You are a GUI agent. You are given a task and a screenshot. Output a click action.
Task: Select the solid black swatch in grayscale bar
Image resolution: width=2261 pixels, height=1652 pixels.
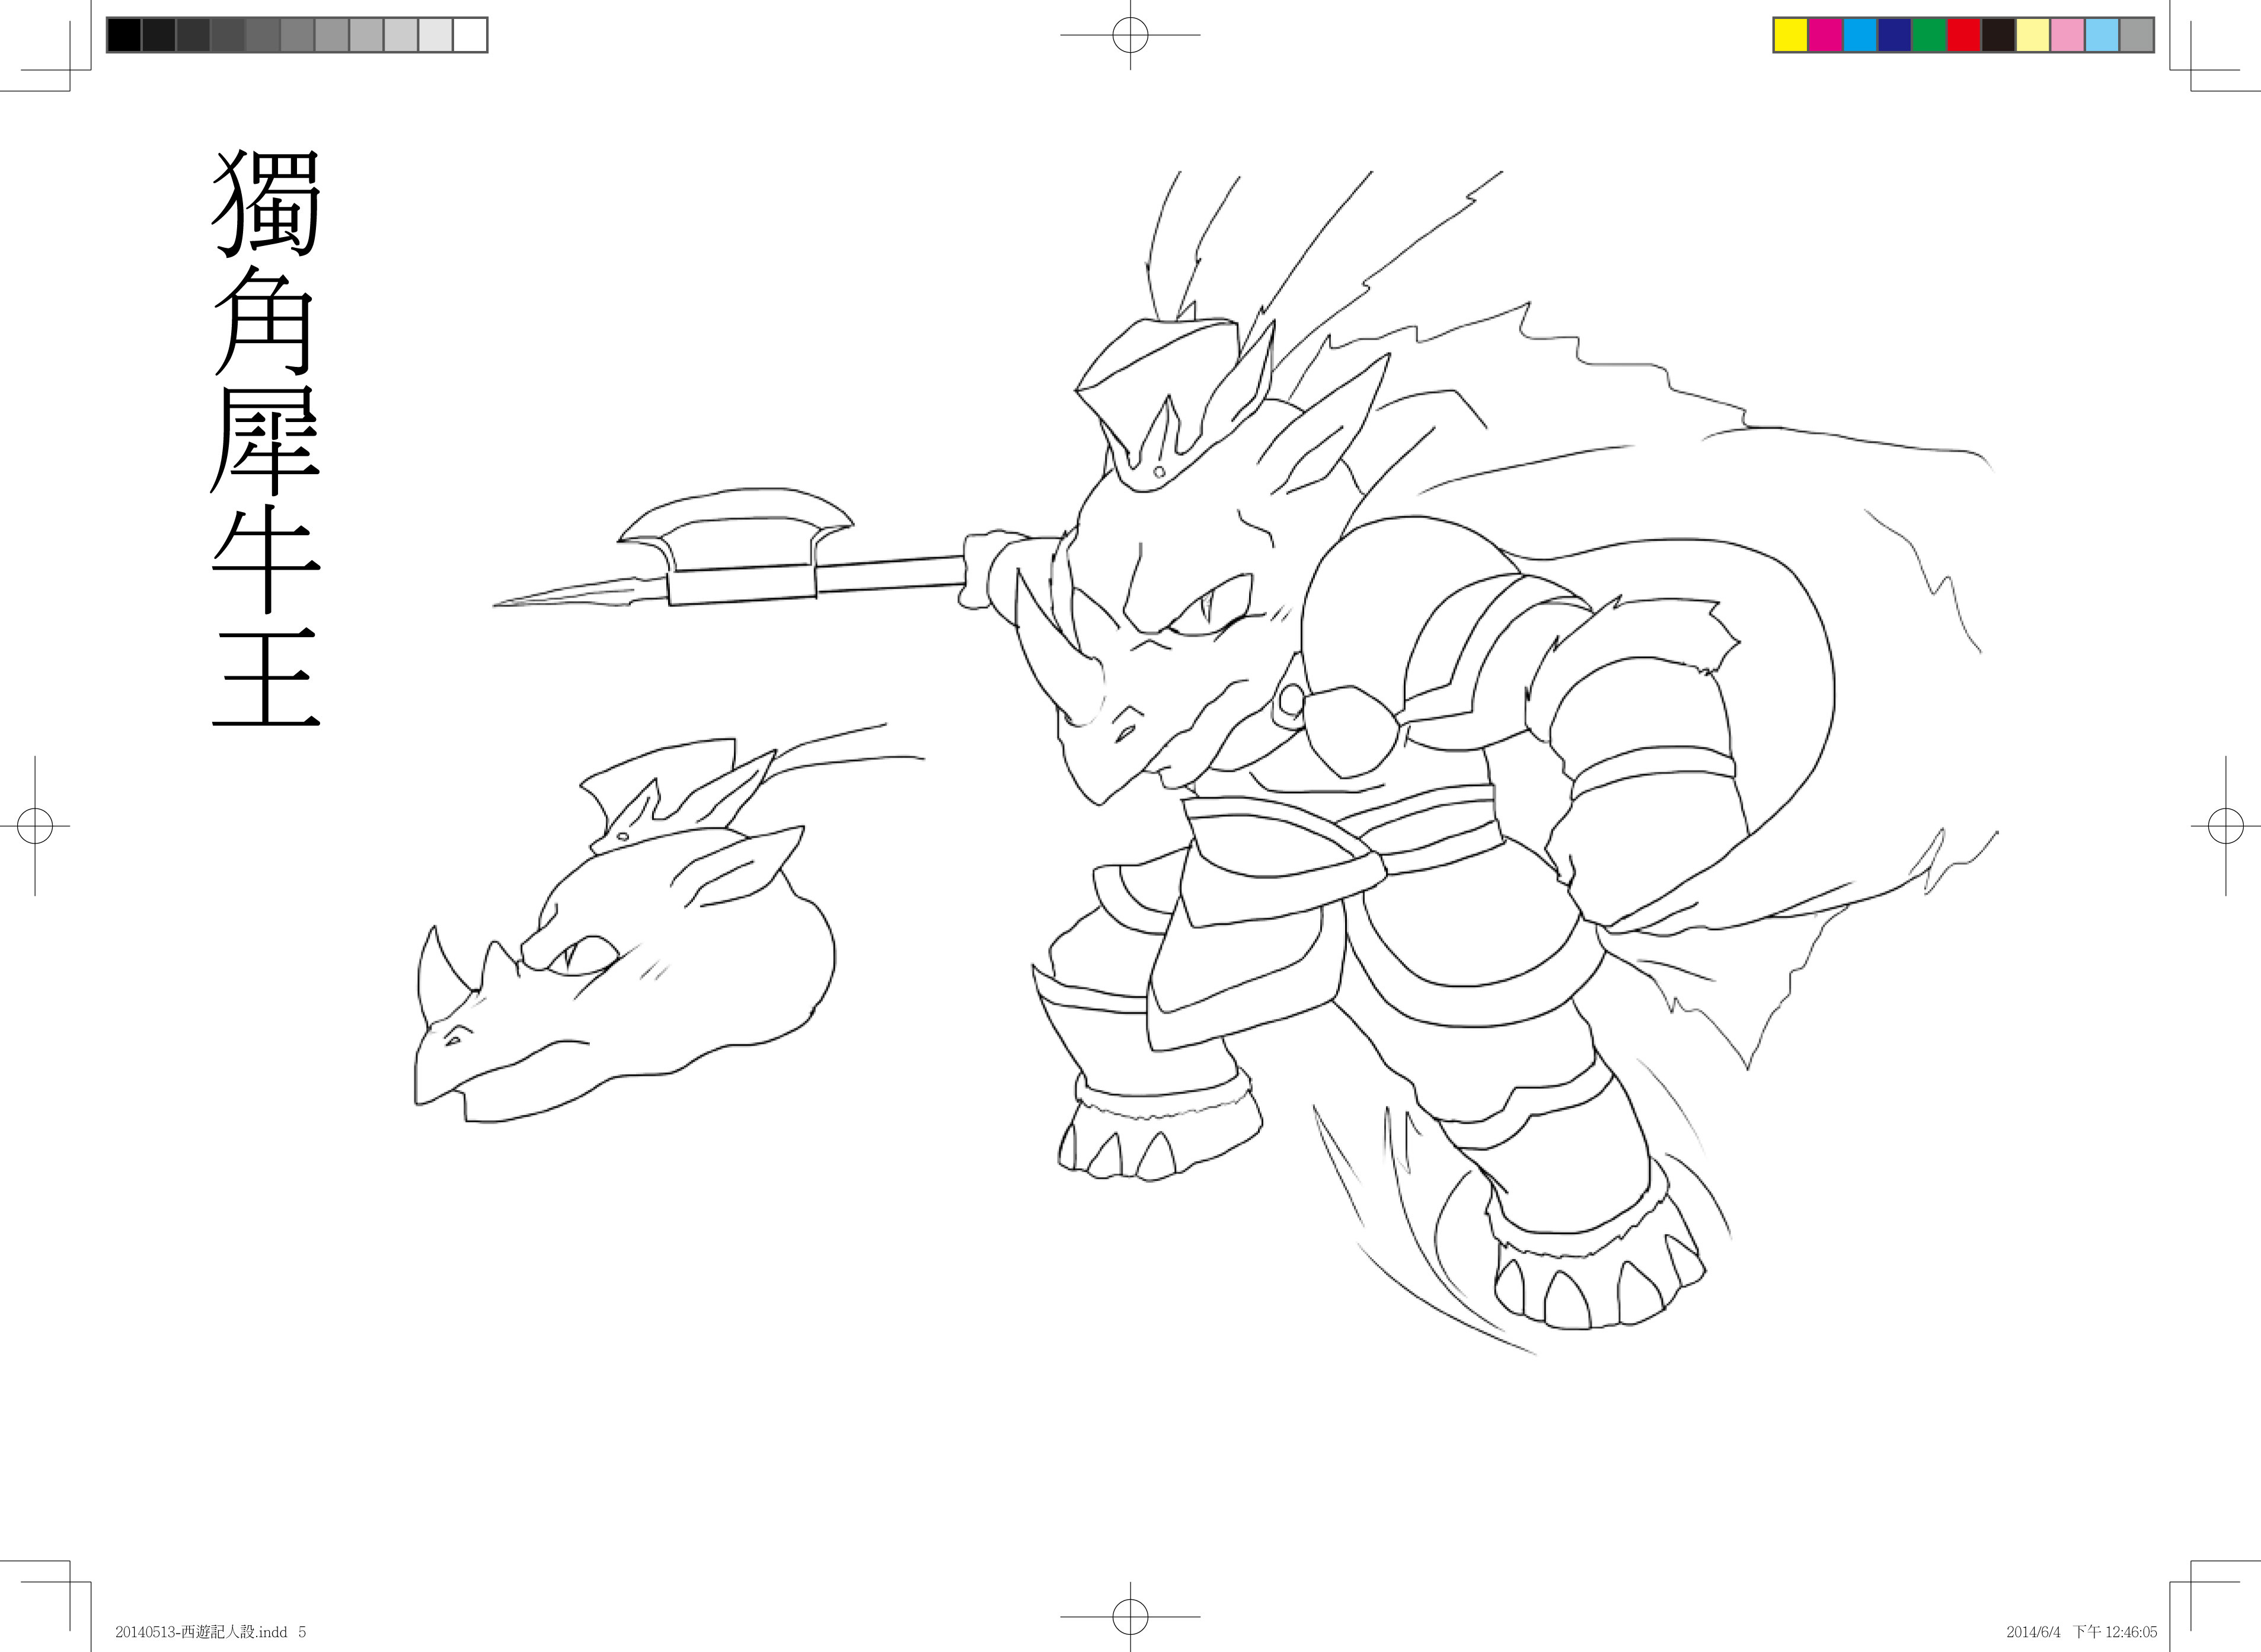coord(124,35)
